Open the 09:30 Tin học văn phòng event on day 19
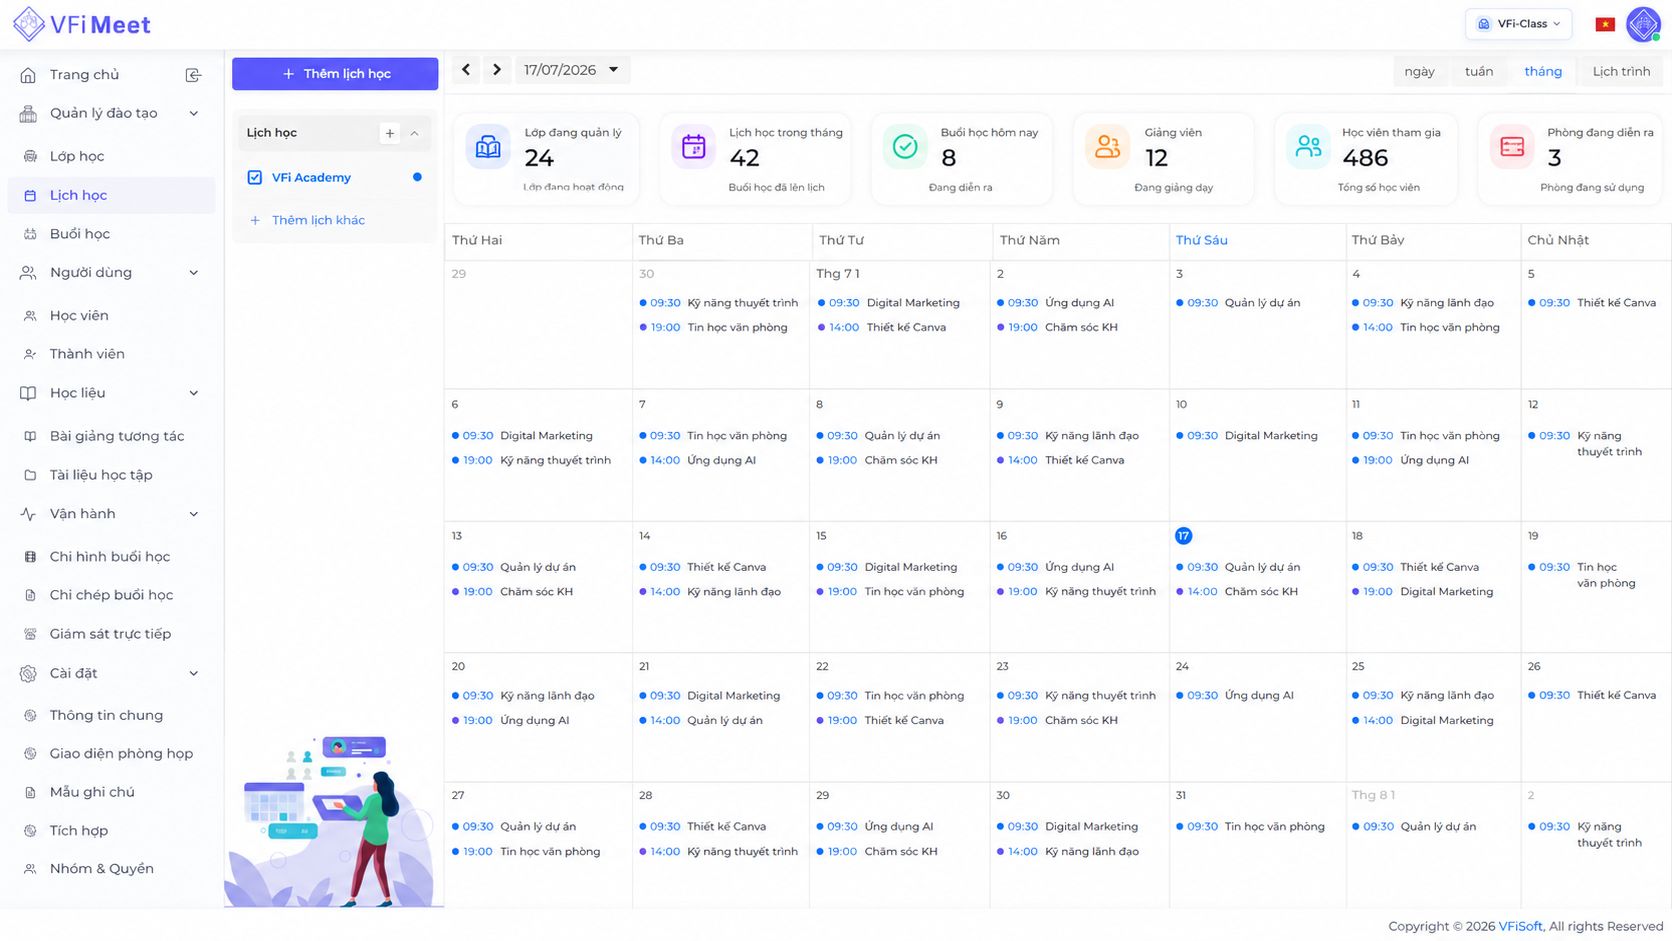Viewport: 1672px width, 941px height. pyautogui.click(x=1584, y=575)
